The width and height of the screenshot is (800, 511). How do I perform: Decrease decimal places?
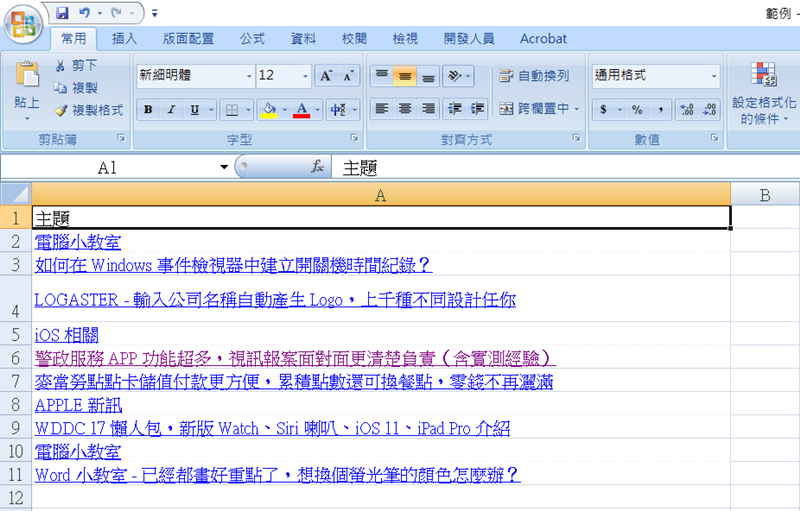(709, 110)
